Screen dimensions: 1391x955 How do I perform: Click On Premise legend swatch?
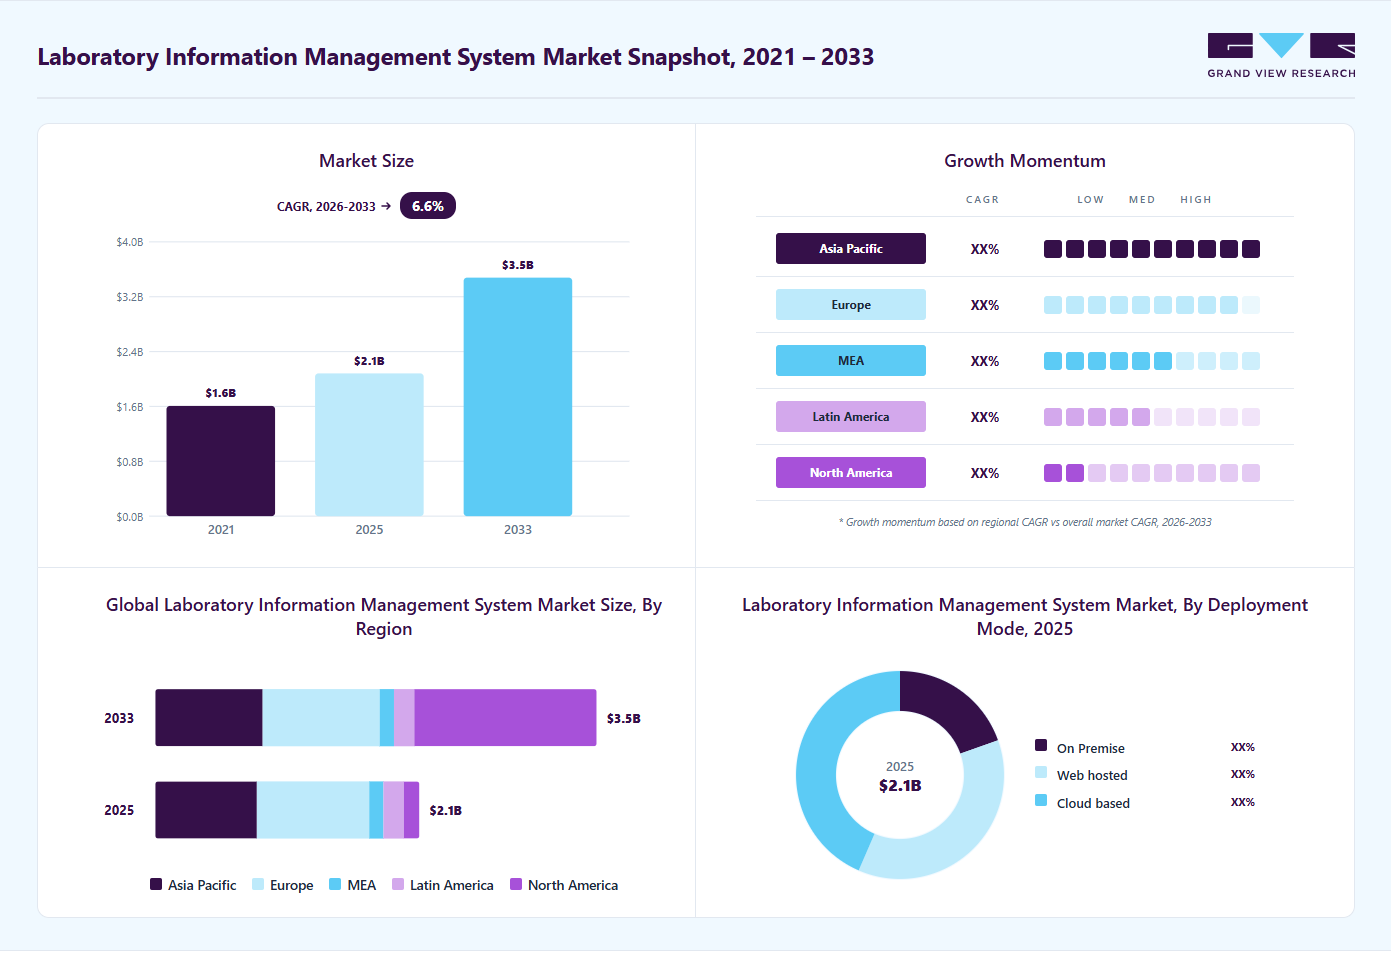1041,745
